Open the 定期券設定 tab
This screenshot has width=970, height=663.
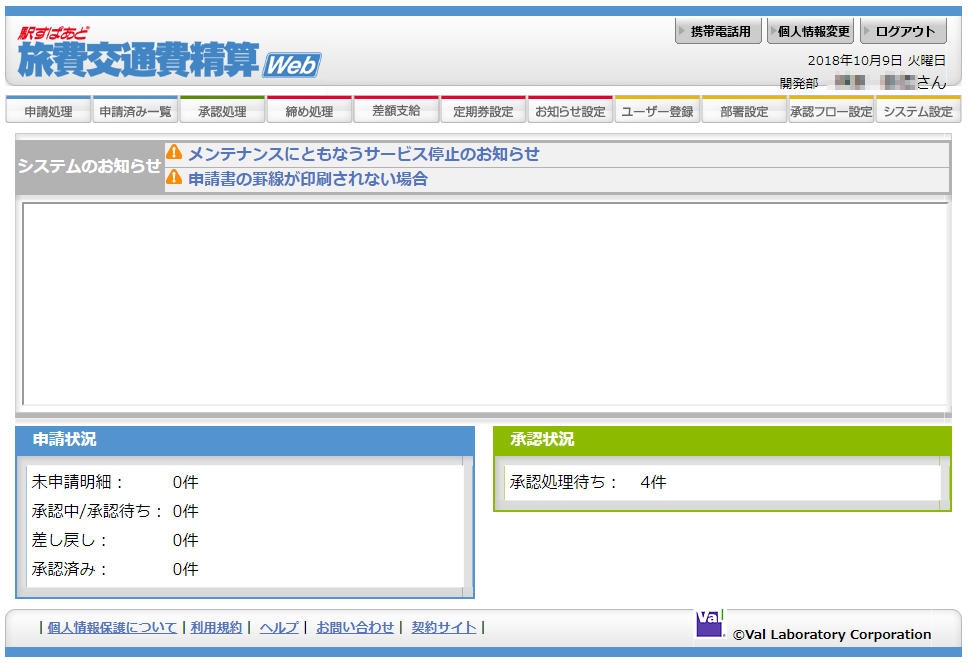(483, 111)
